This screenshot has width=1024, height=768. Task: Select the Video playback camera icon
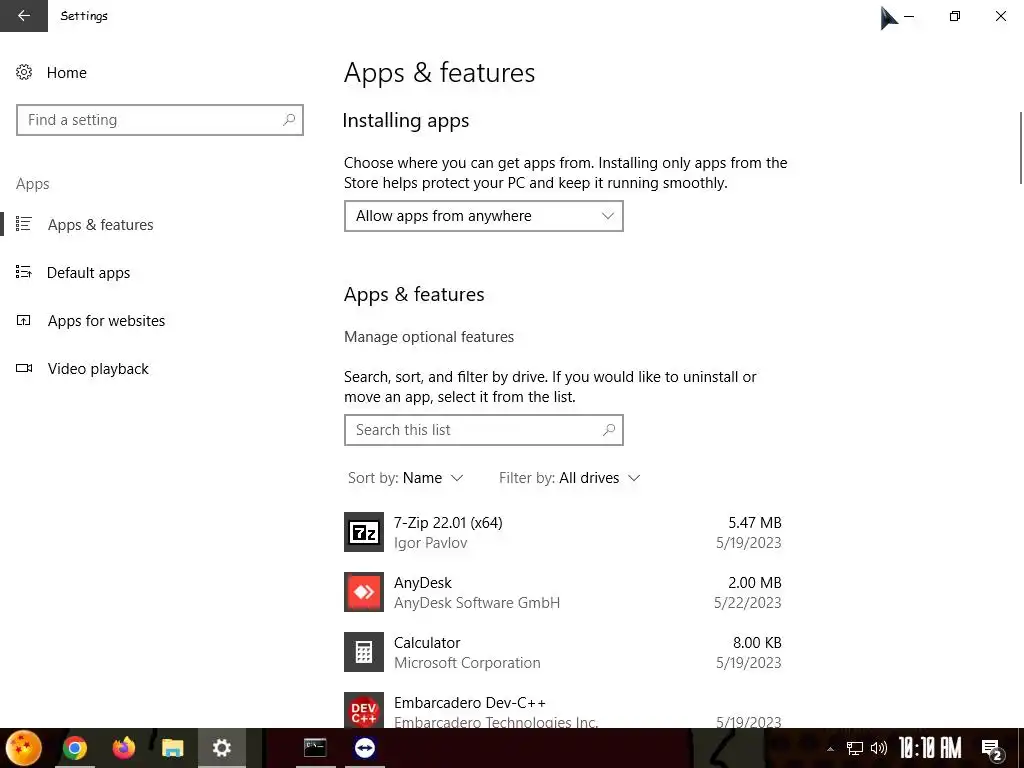click(24, 368)
